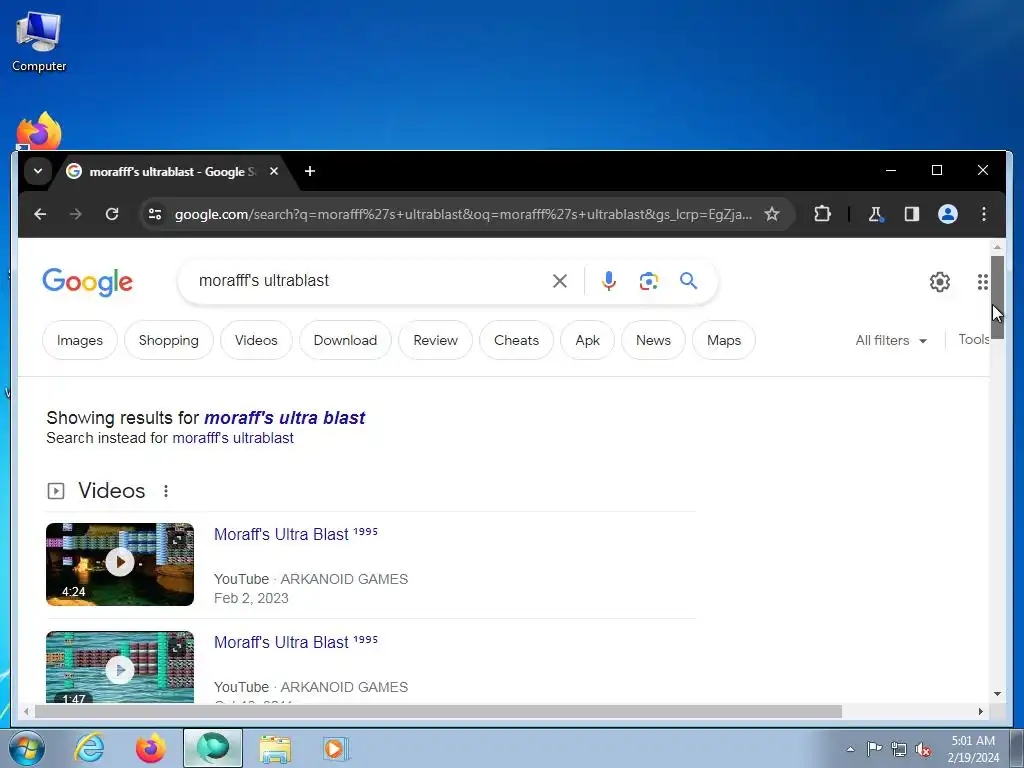Start voice search with microphone
The height and width of the screenshot is (768, 1024).
click(x=609, y=281)
